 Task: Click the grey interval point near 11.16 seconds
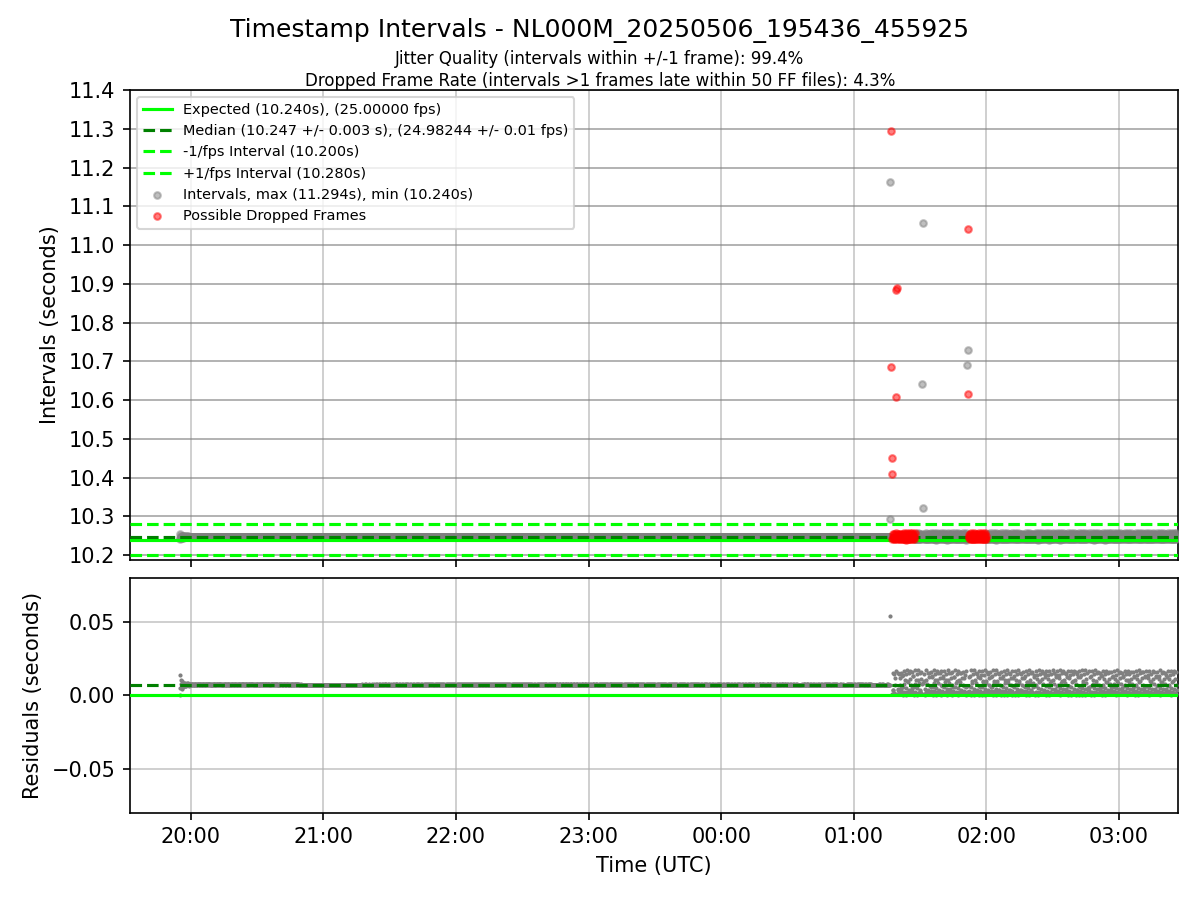tap(890, 182)
